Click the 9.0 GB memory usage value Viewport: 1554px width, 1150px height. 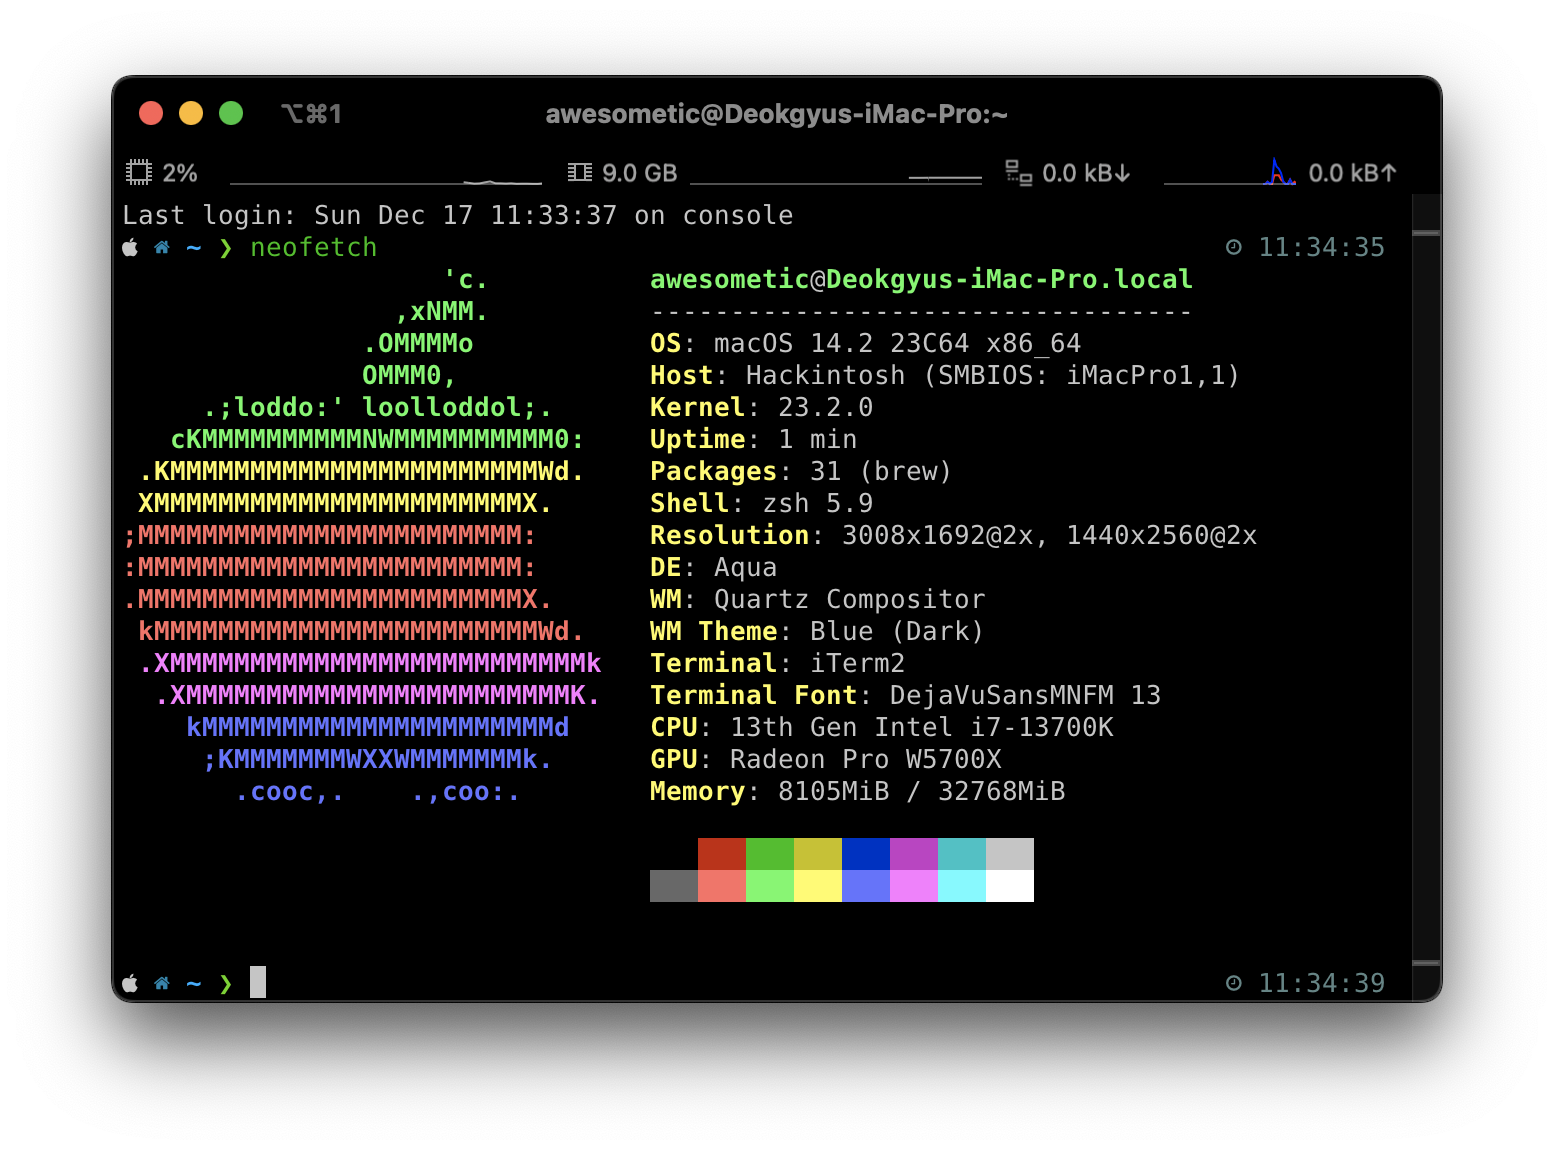[x=640, y=173]
